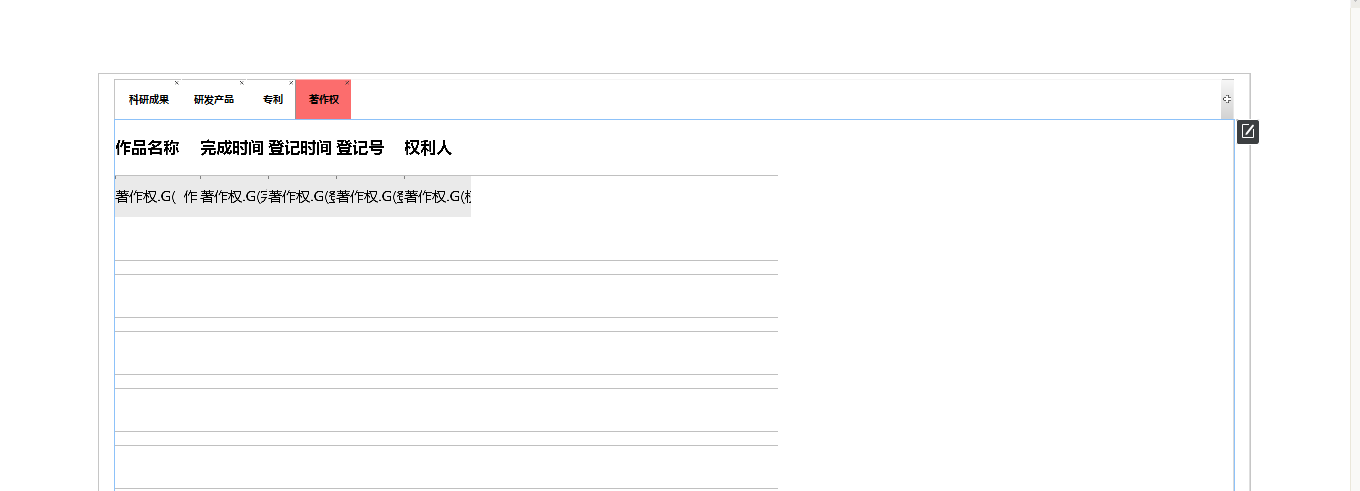Screen dimensions: 1360x491
Task: Select the data cell under 权利人
Action: (x=438, y=197)
